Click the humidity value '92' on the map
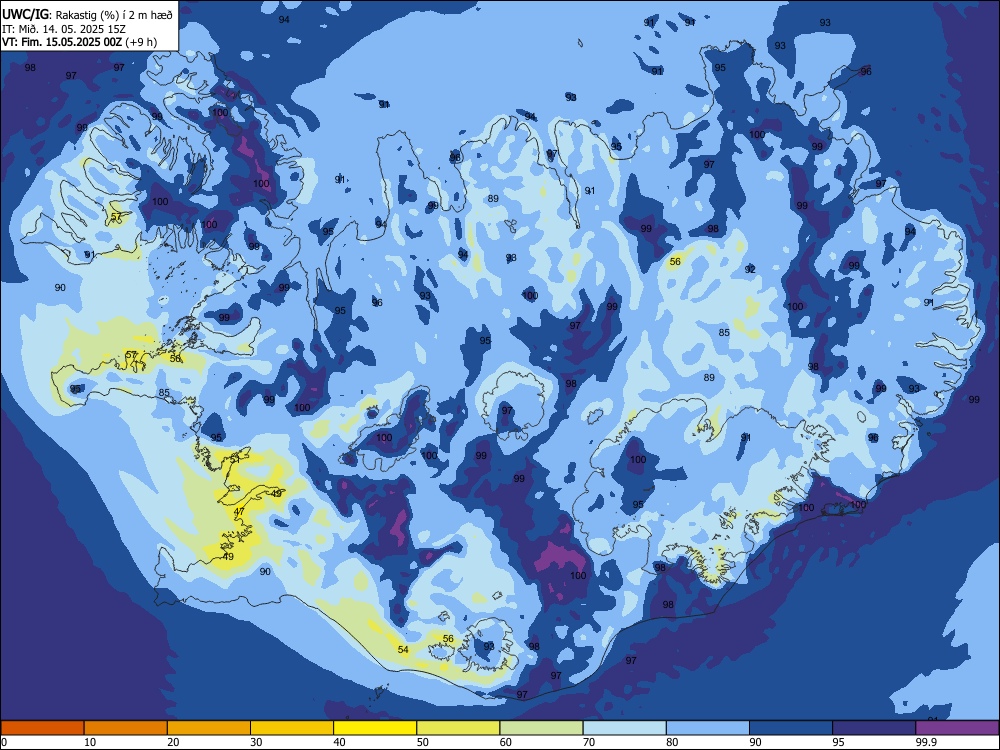Viewport: 1000px width, 750px height. tap(750, 270)
